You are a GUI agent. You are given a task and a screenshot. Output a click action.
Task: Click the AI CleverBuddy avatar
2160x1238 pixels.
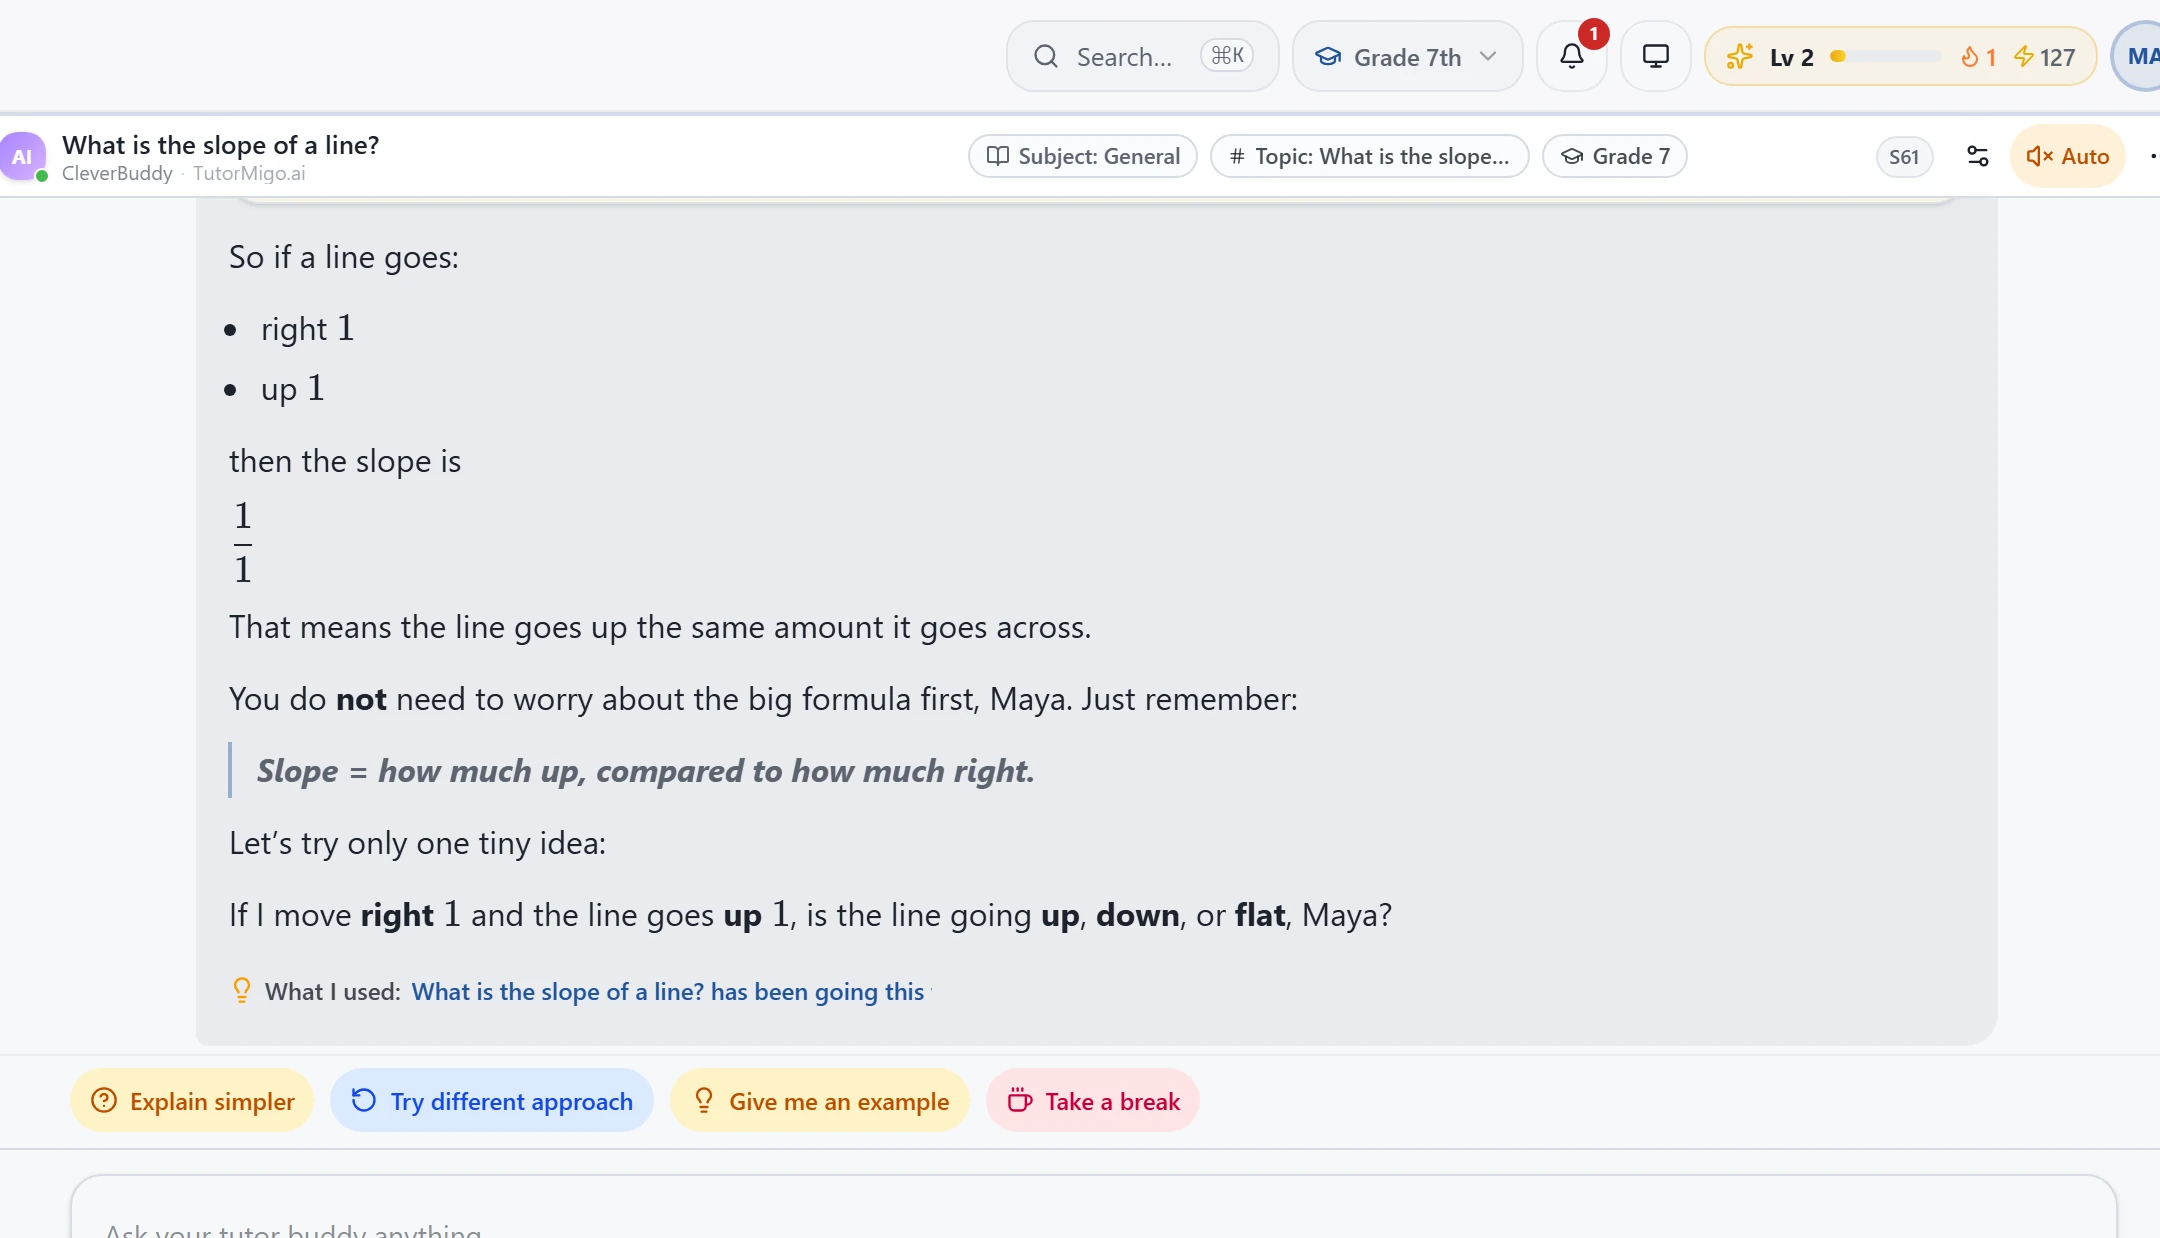[x=22, y=157]
